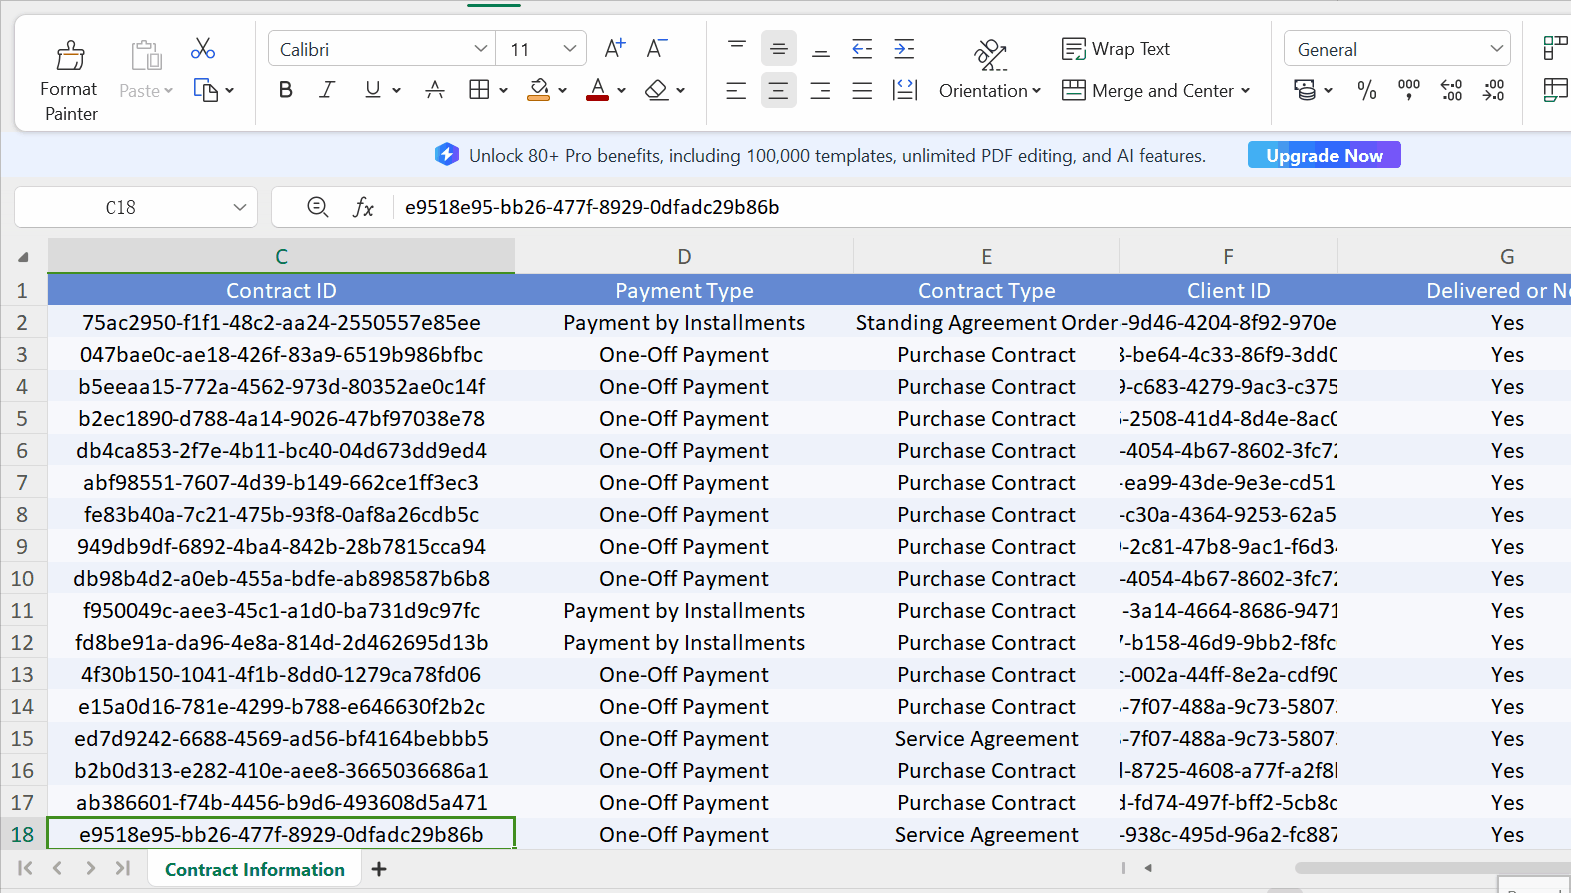Screen dimensions: 1571x893
Task: Click the increase indent icon
Action: click(904, 49)
